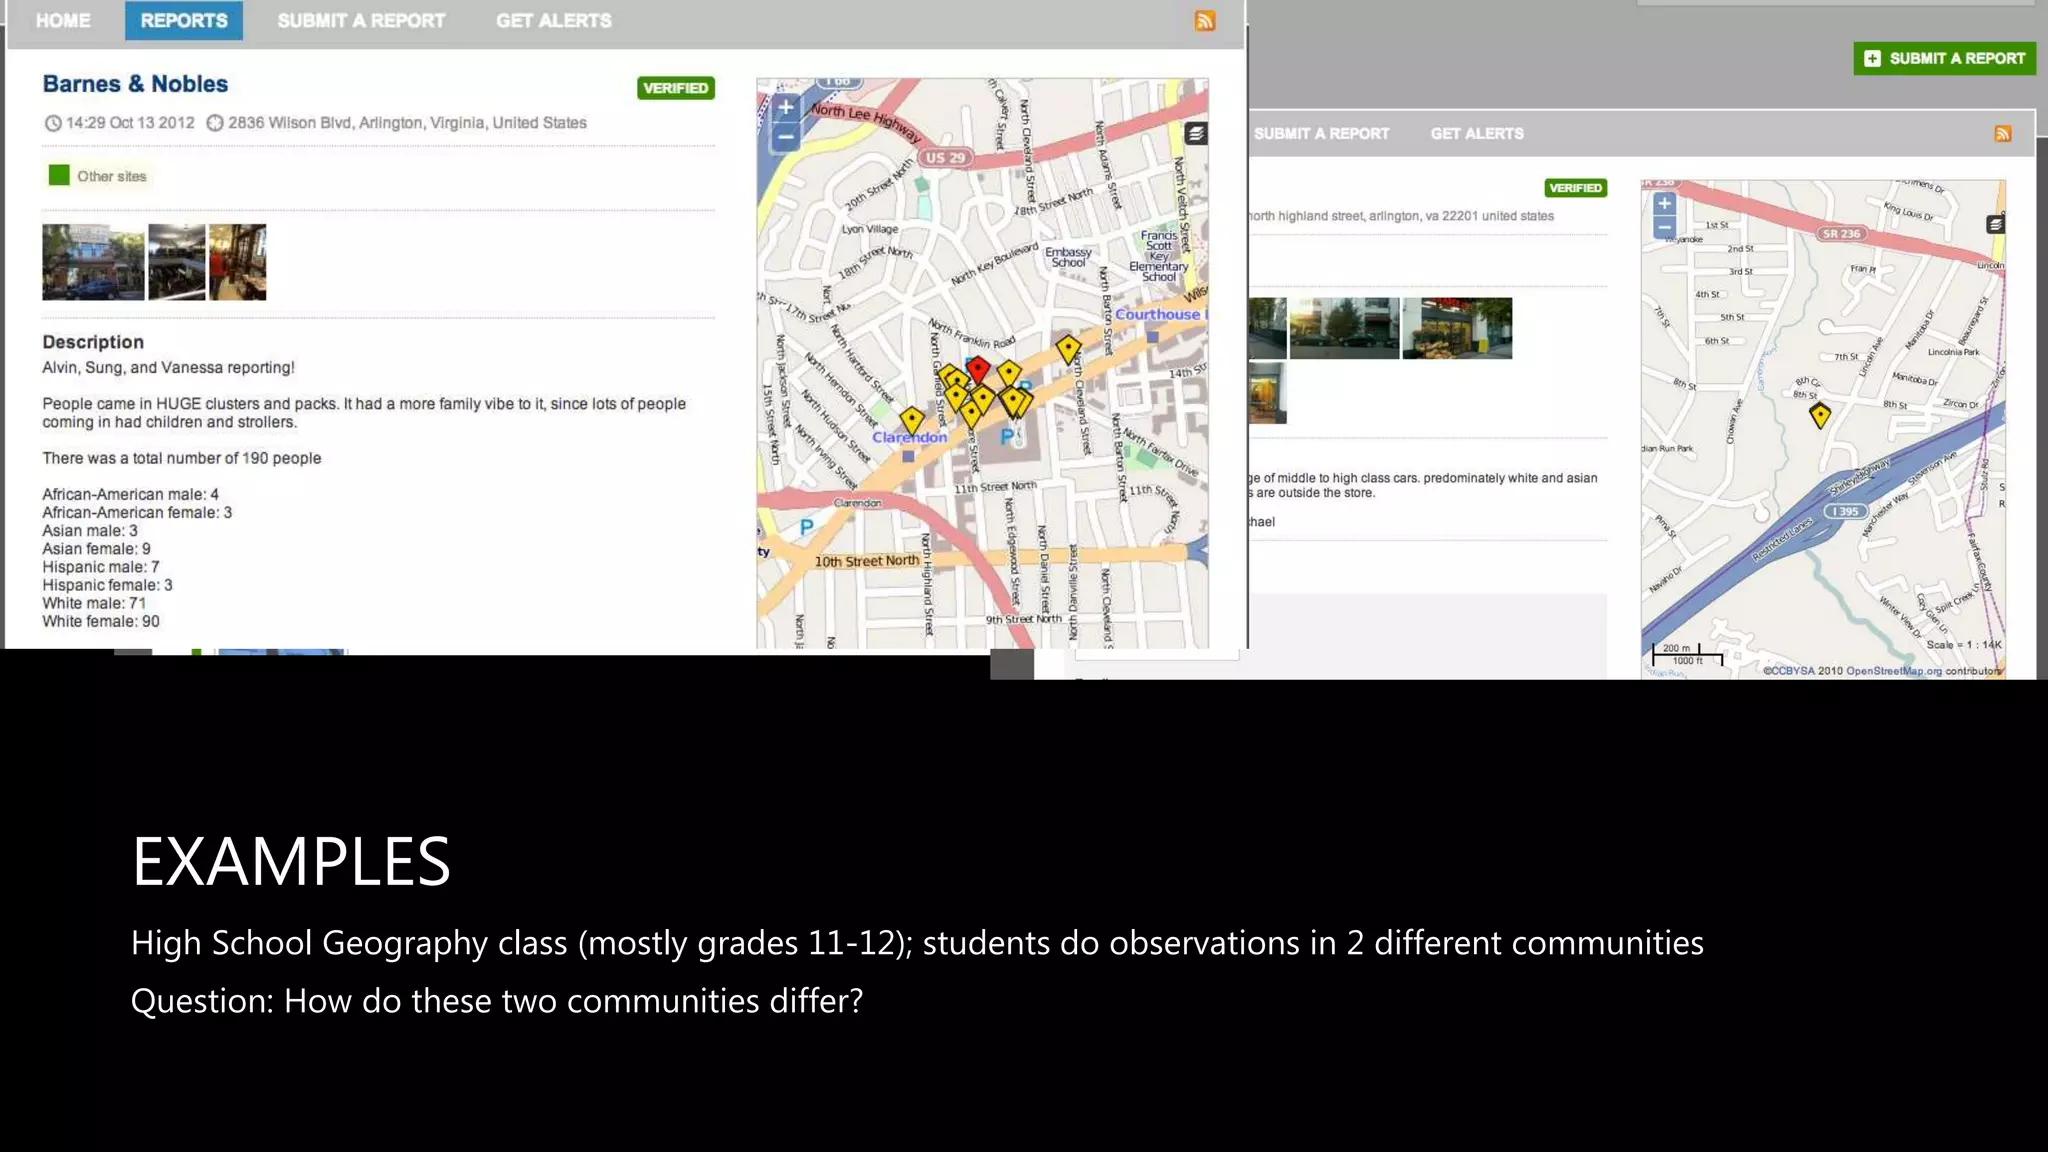Viewport: 2048px width, 1152px height.
Task: Click the Barnes & Nobles report title
Action: 135,84
